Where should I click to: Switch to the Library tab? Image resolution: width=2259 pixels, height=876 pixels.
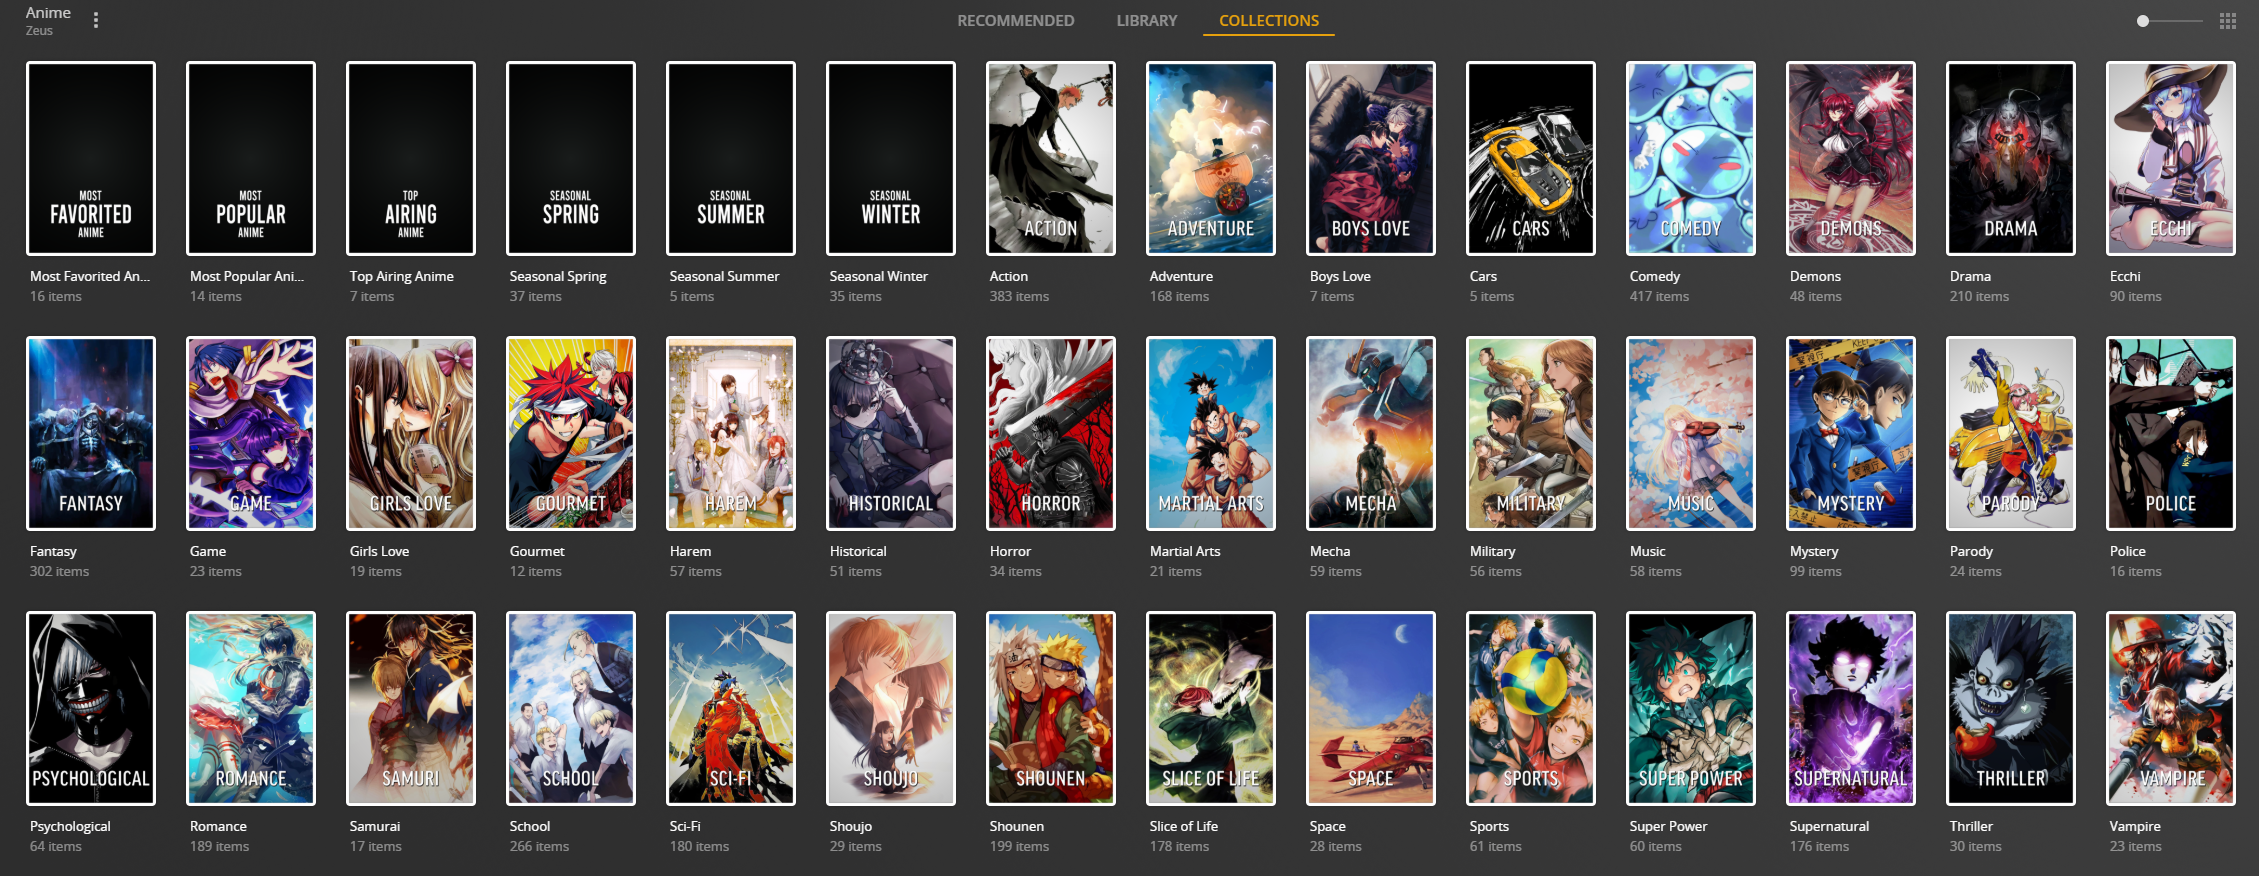coord(1146,21)
